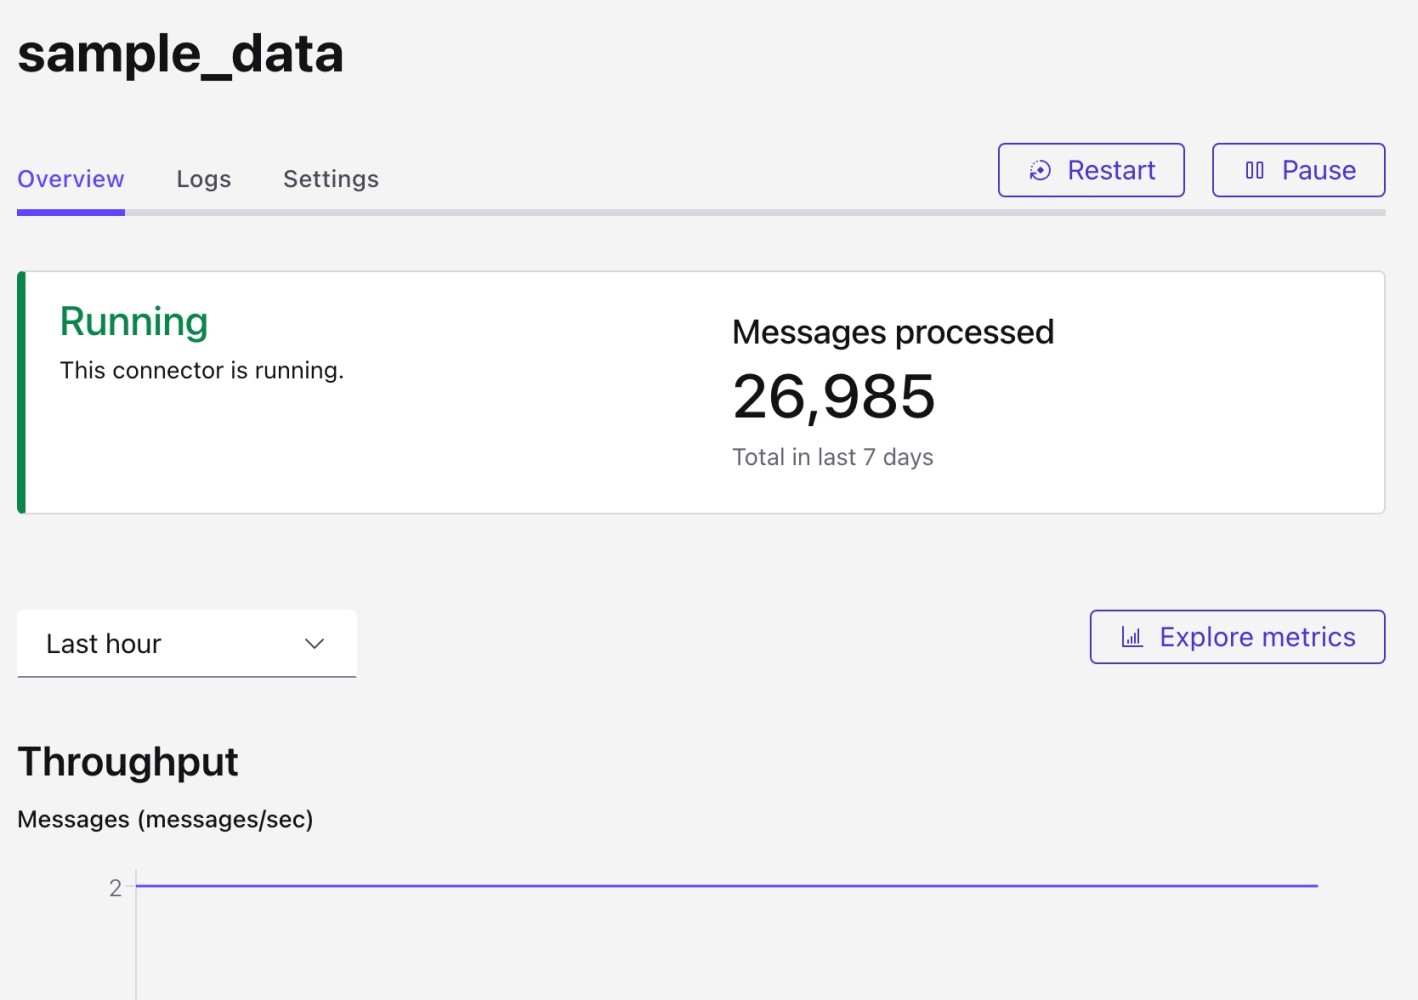This screenshot has height=1000, width=1418.
Task: Go to the Settings tab
Action: tap(331, 179)
